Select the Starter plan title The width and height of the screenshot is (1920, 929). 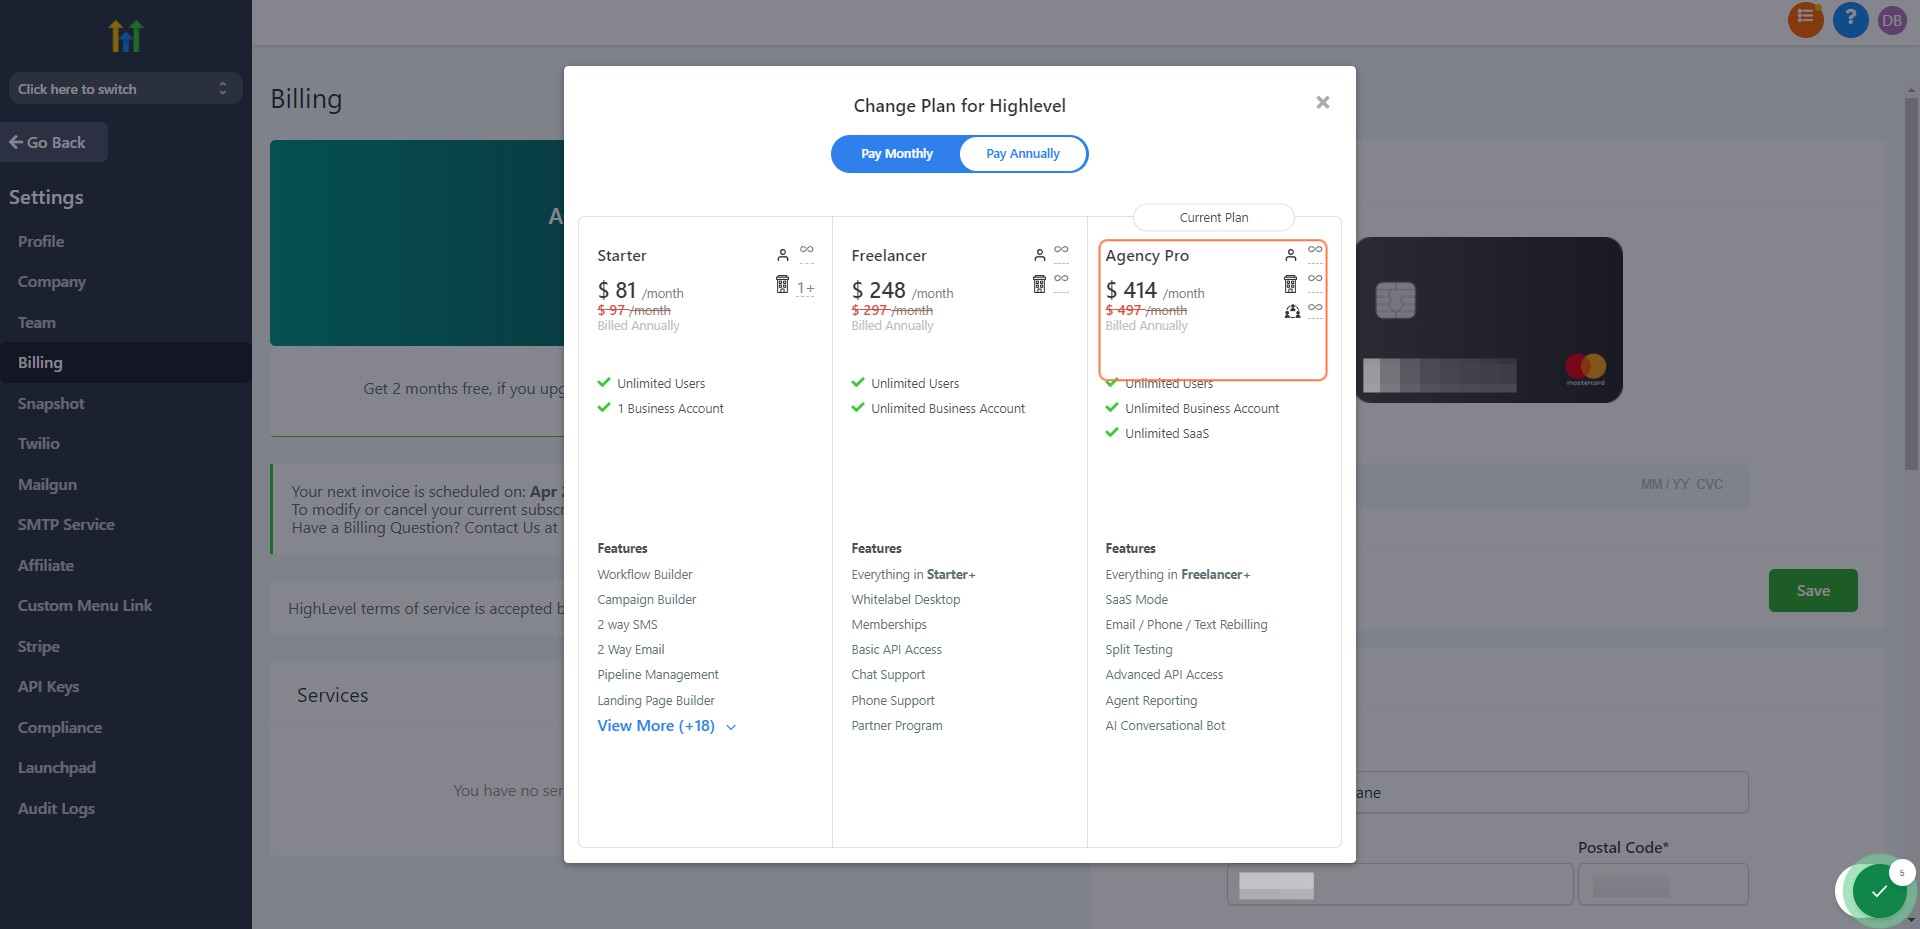(622, 256)
